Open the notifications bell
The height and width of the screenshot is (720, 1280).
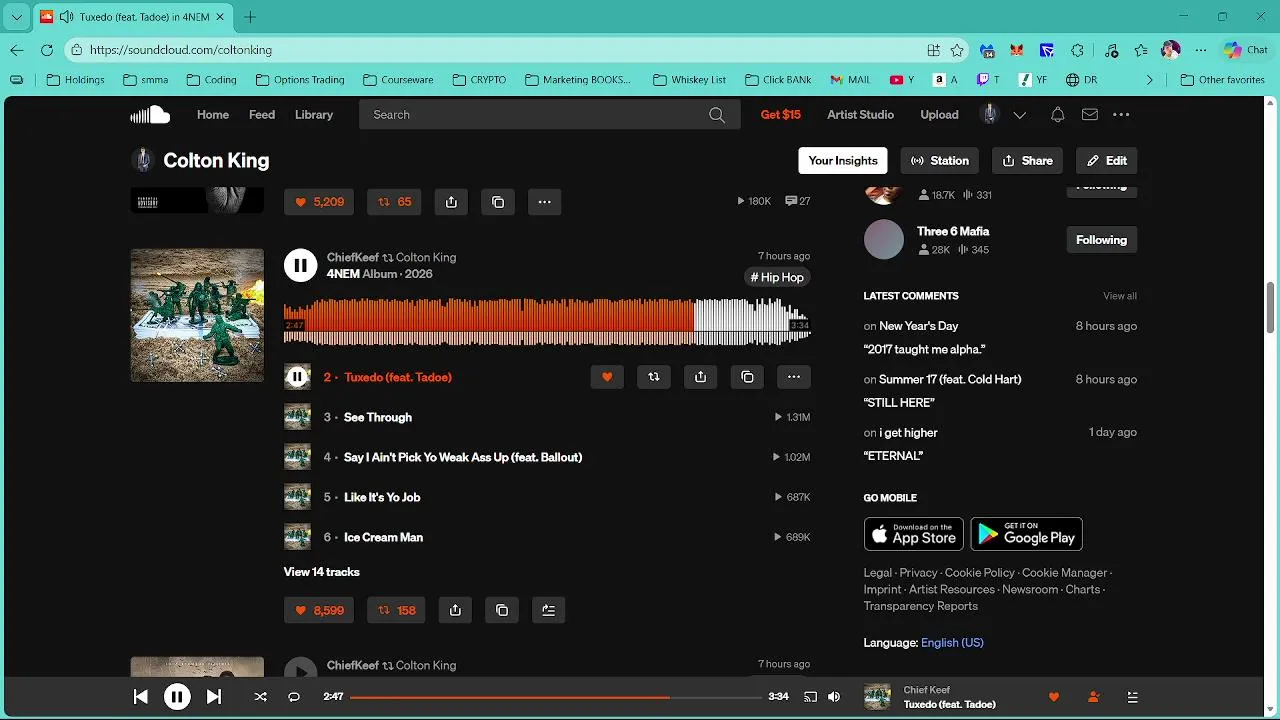click(1057, 115)
